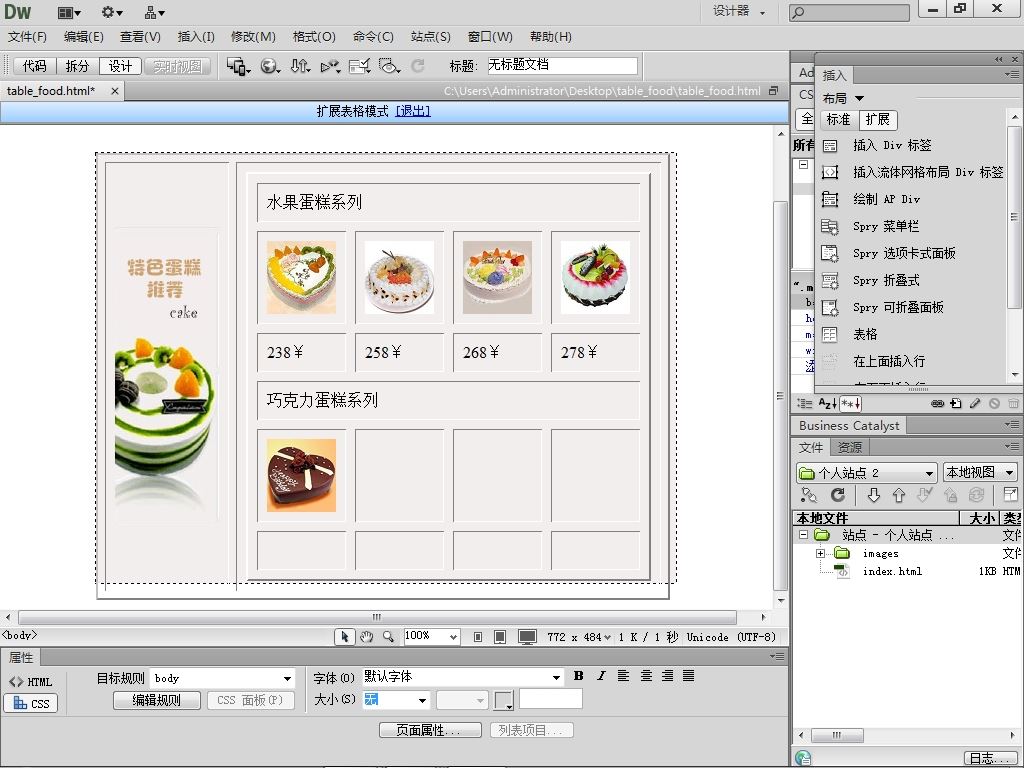Viewport: 1024px width, 768px height.
Task: Open the layout menu icon in title bar
Action: [69, 12]
